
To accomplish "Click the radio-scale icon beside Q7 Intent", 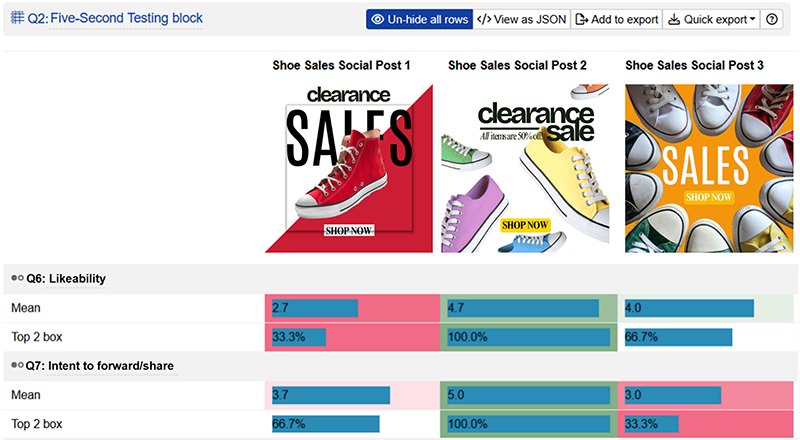I will pos(17,366).
